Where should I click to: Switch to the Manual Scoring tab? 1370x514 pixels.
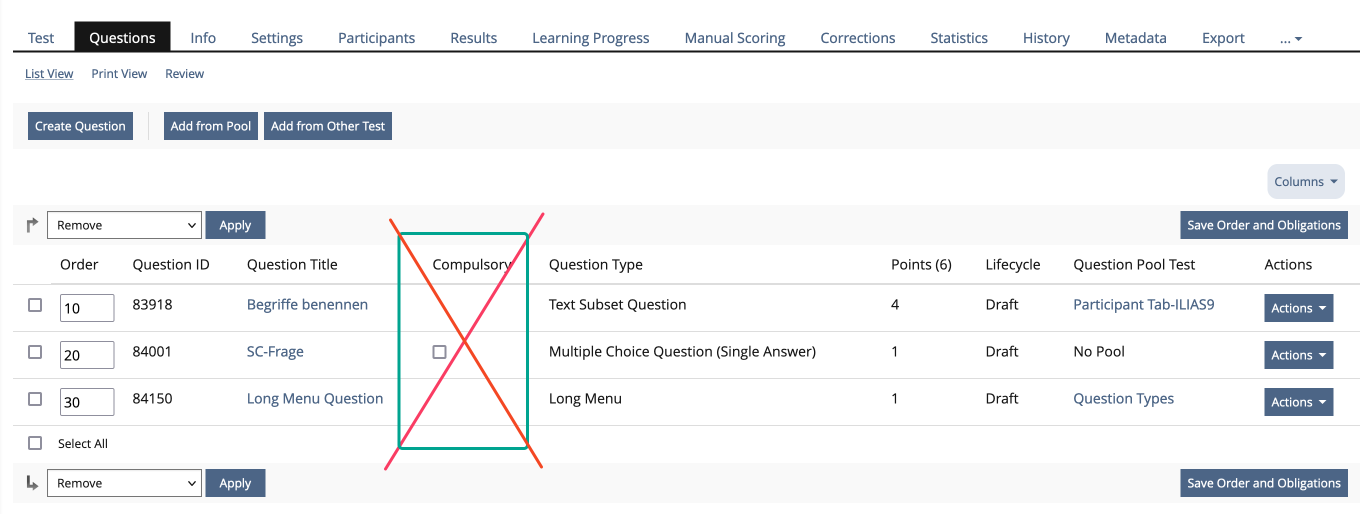point(734,38)
